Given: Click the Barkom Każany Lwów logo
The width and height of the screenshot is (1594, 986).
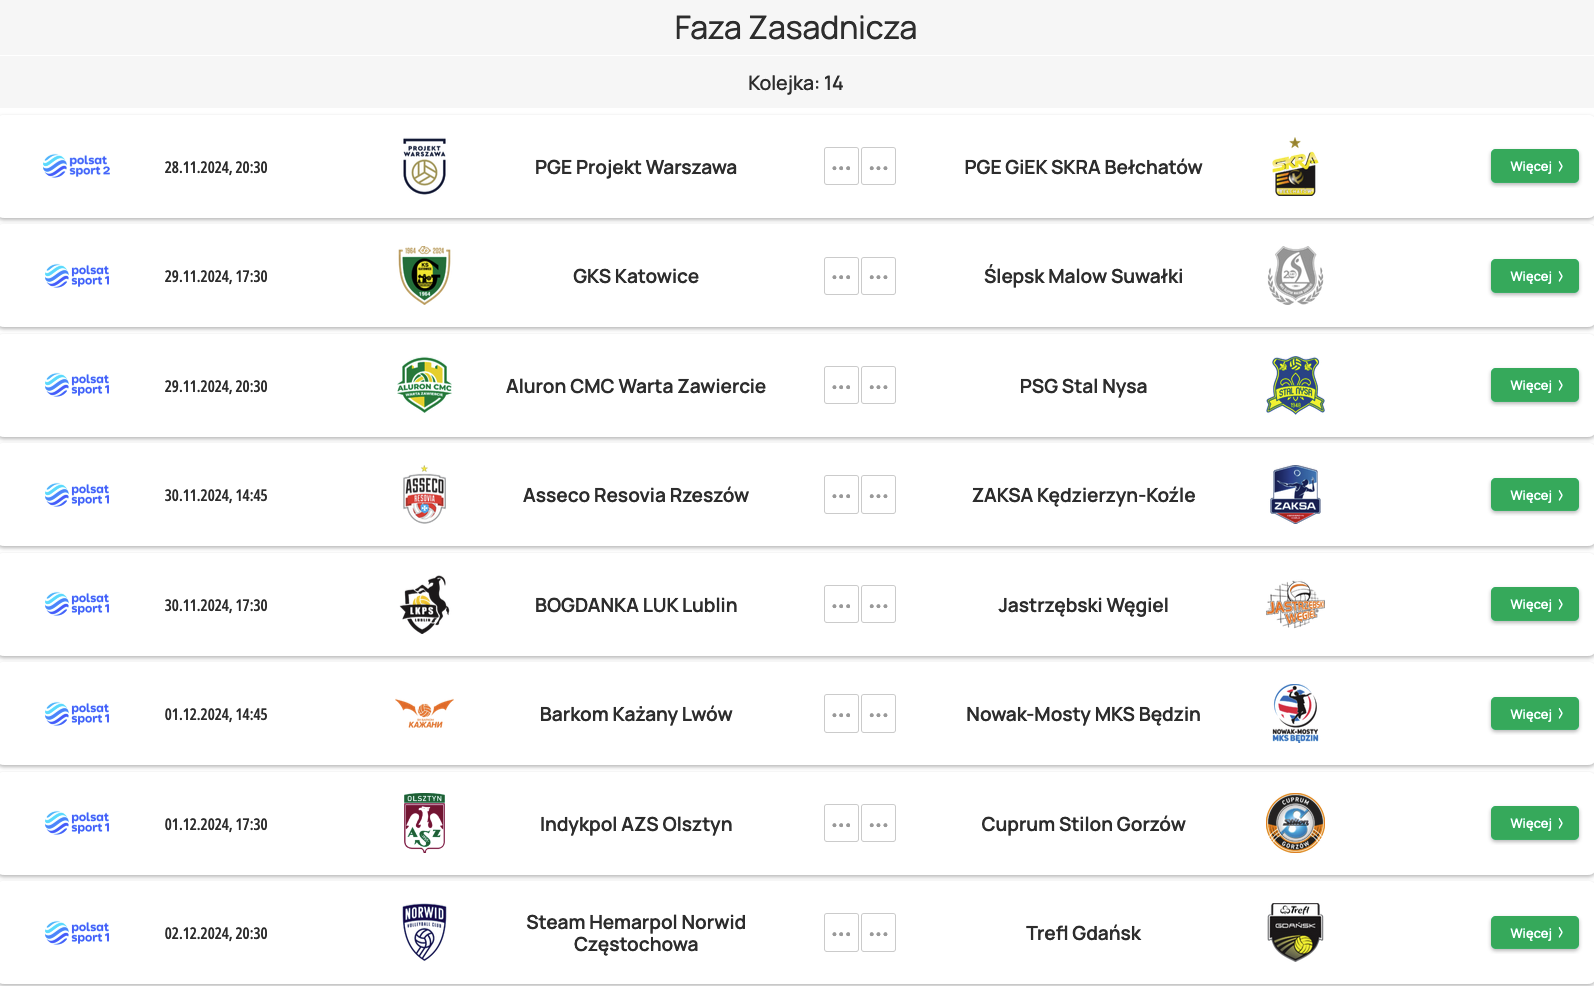Looking at the screenshot, I should click(x=424, y=714).
